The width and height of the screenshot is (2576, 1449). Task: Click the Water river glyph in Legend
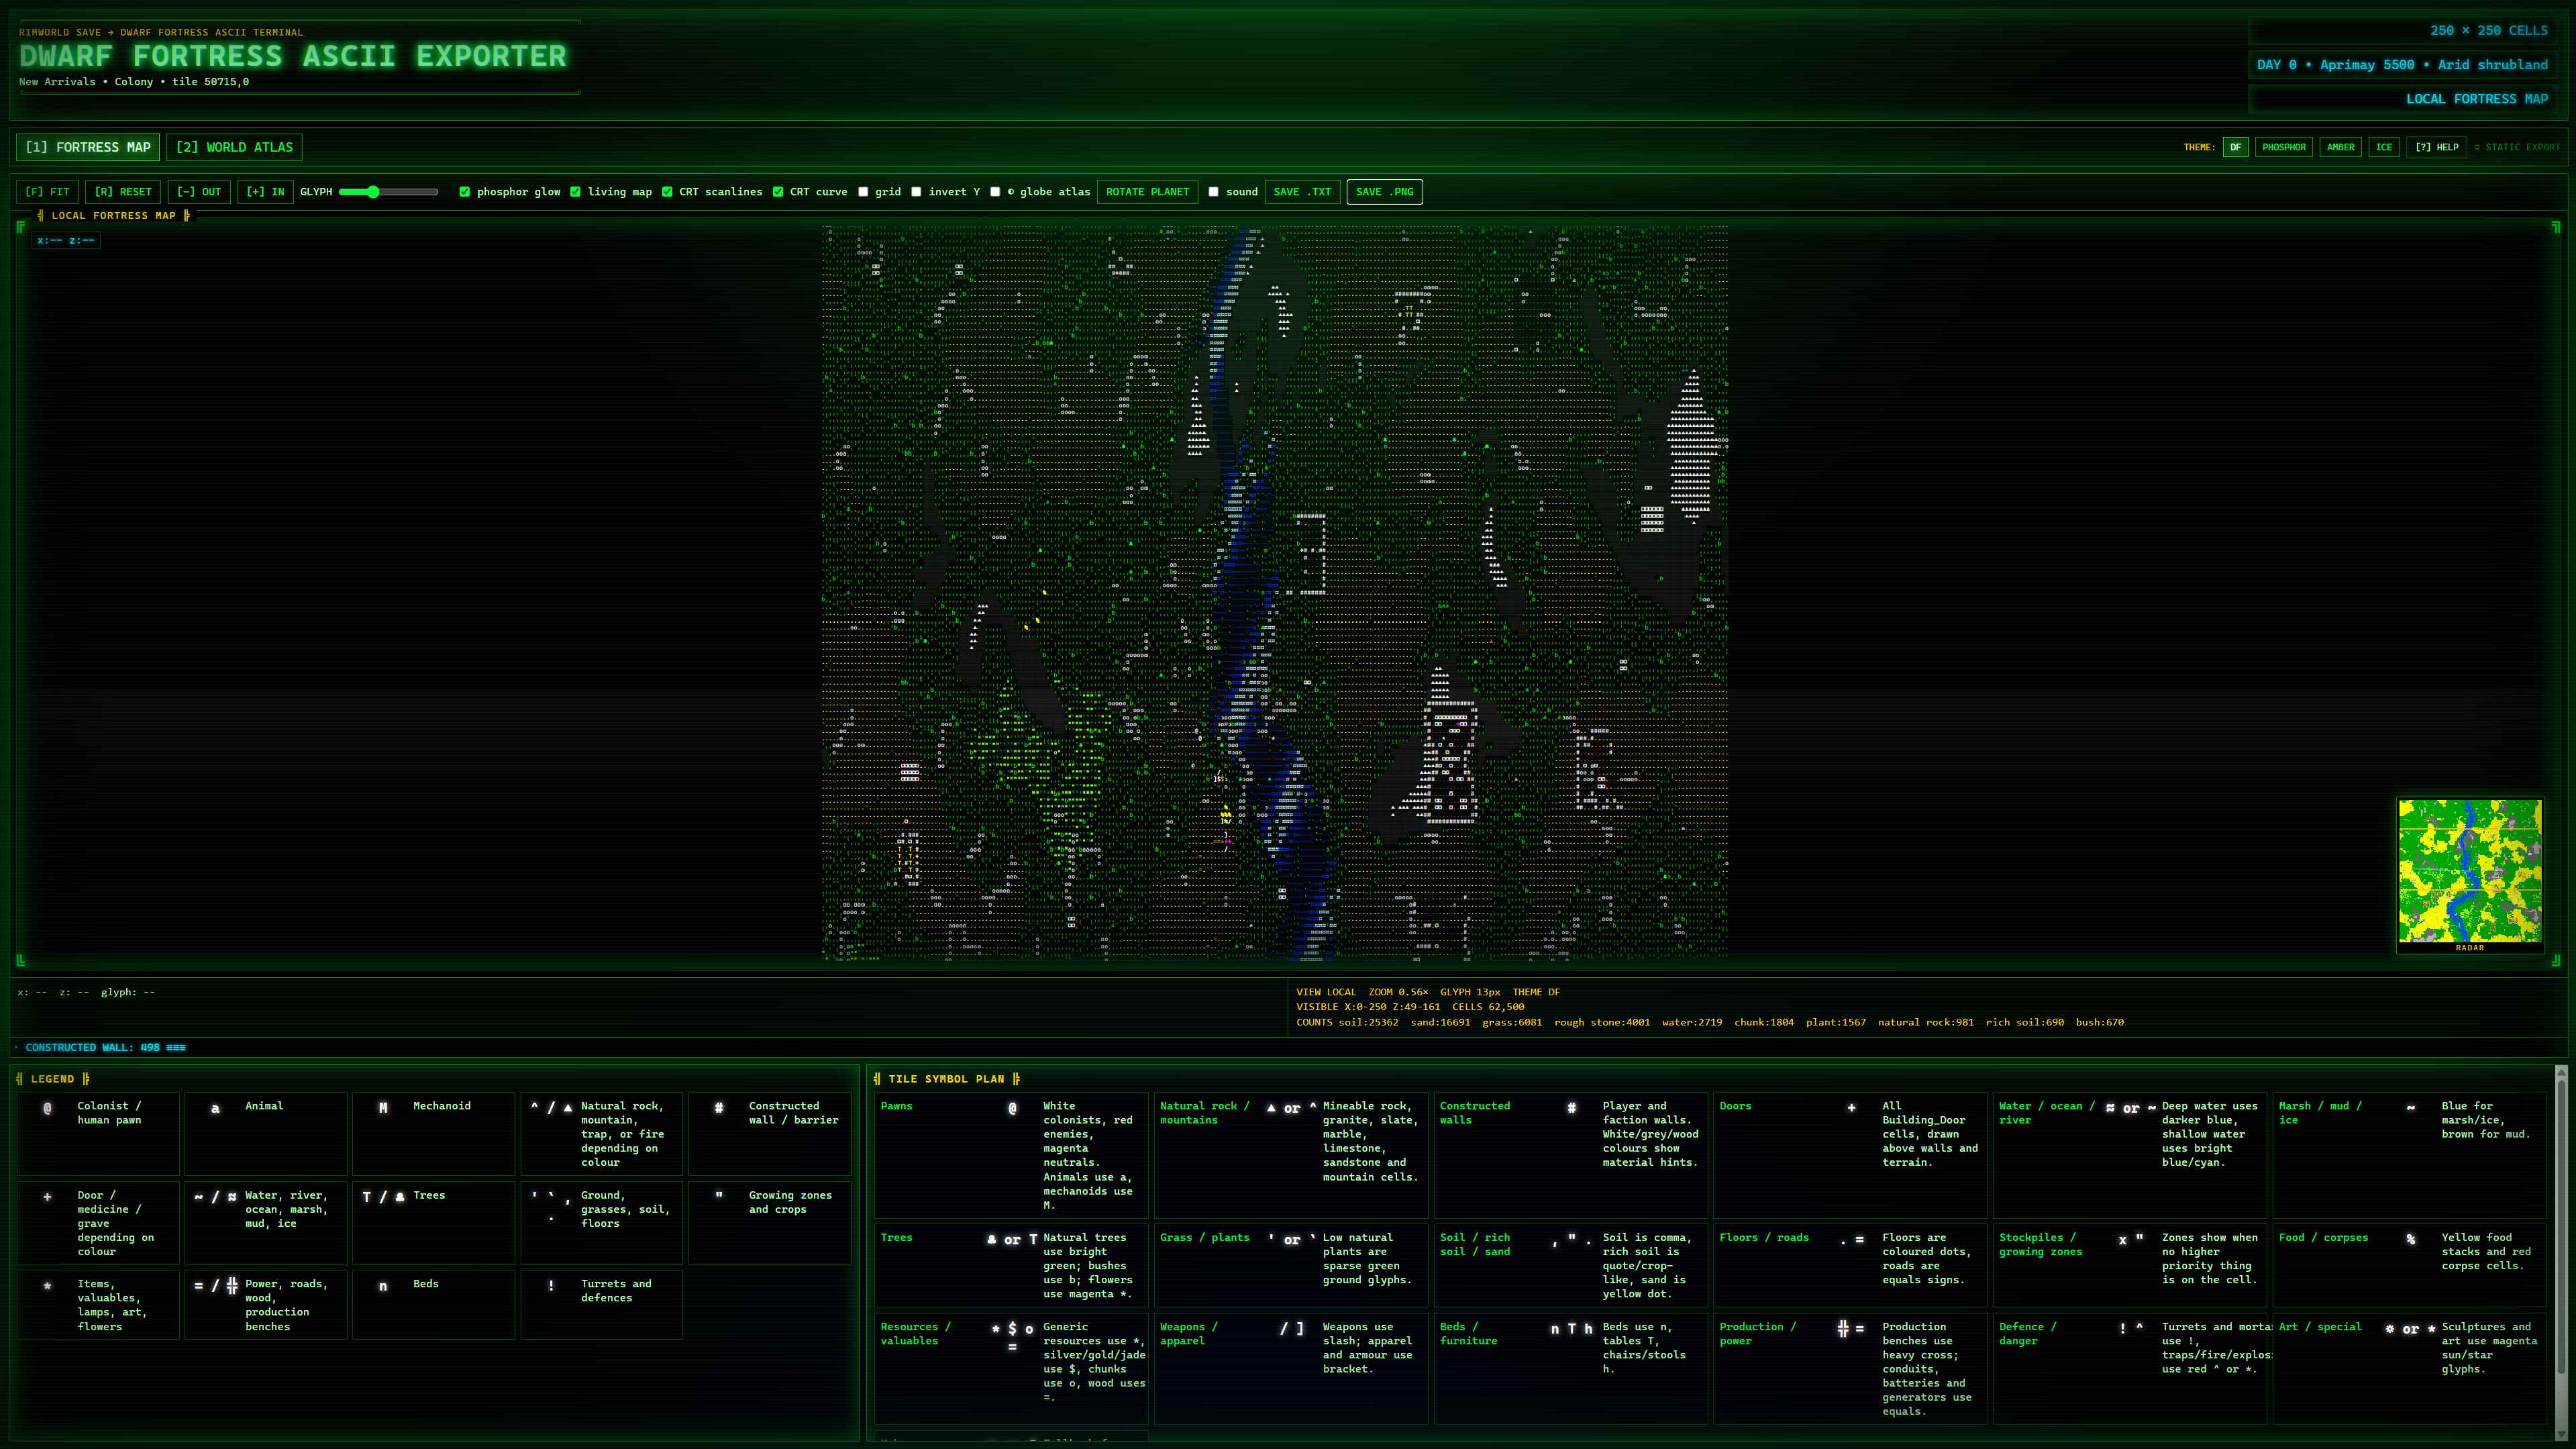215,1197
